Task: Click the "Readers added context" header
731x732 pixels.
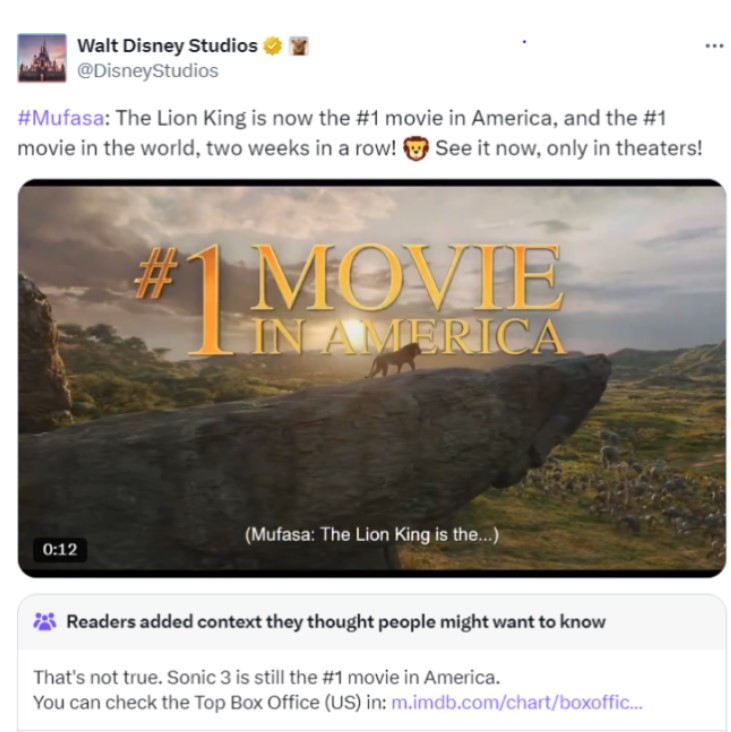Action: (336, 621)
